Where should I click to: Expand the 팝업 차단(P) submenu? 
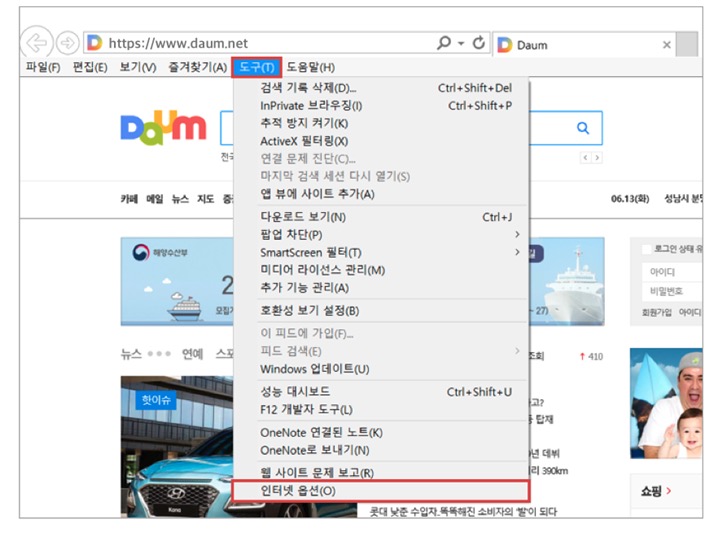[382, 235]
